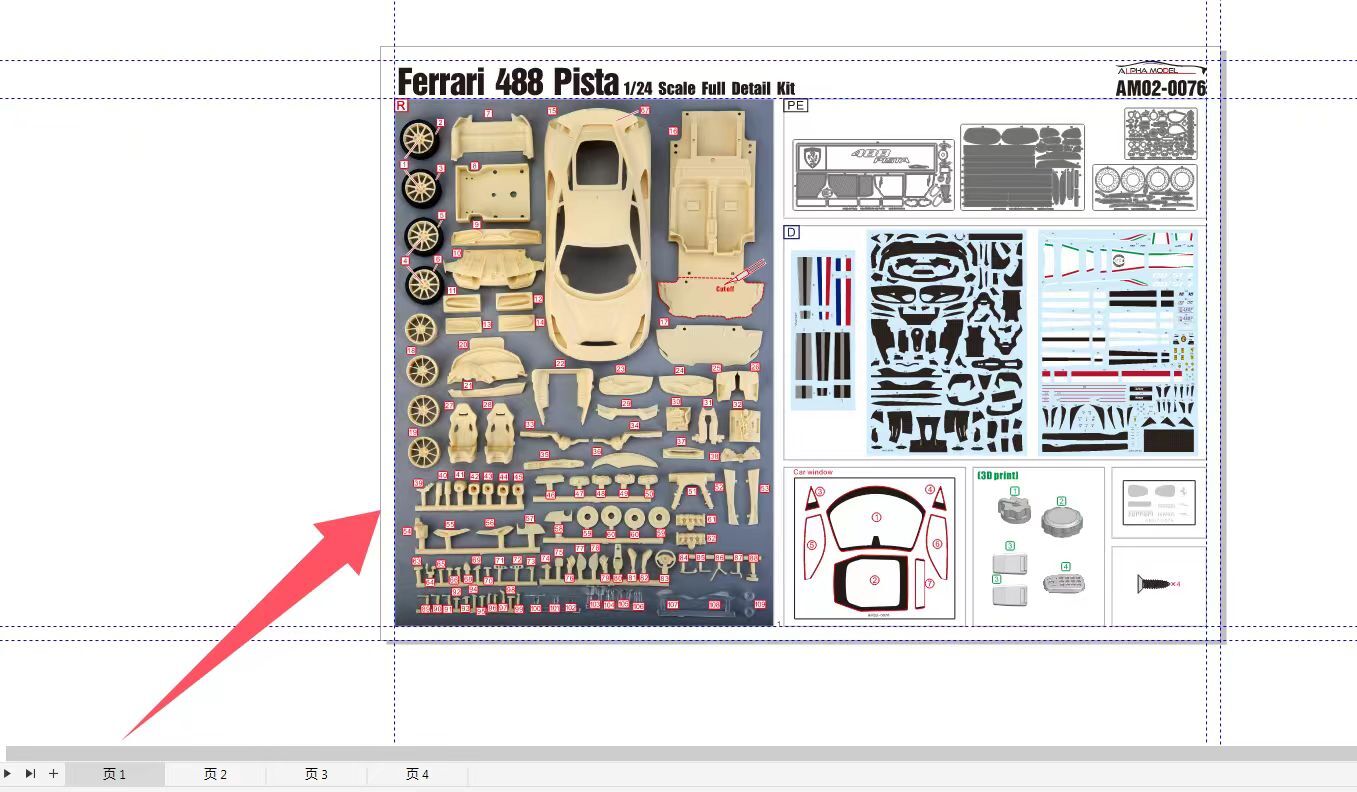Select the screw illustration marked ×4
Screen dimensions: 1357x792
coord(1158,583)
